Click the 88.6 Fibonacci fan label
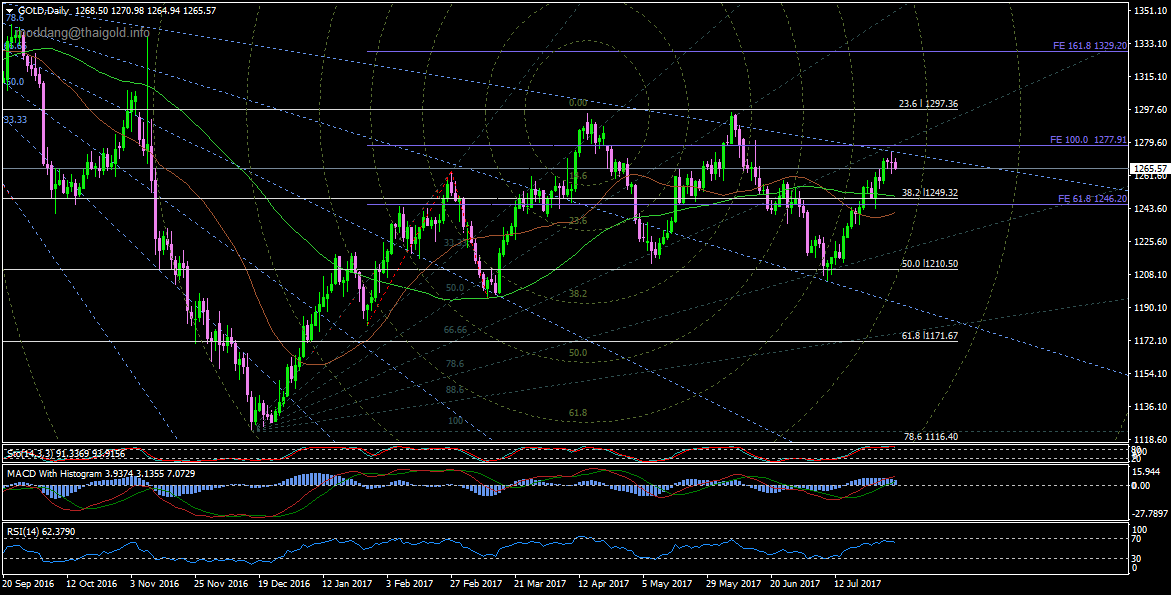This screenshot has width=1171, height=595. tap(454, 390)
